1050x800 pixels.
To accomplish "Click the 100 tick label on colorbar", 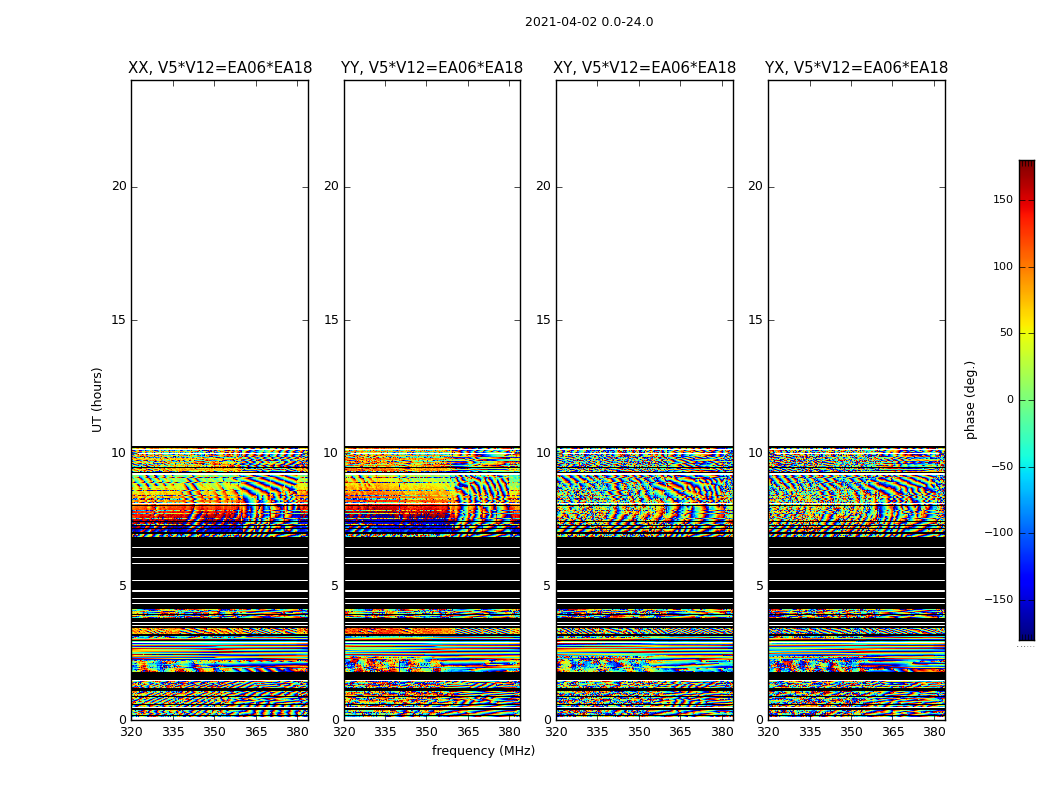I will 1002,266.
